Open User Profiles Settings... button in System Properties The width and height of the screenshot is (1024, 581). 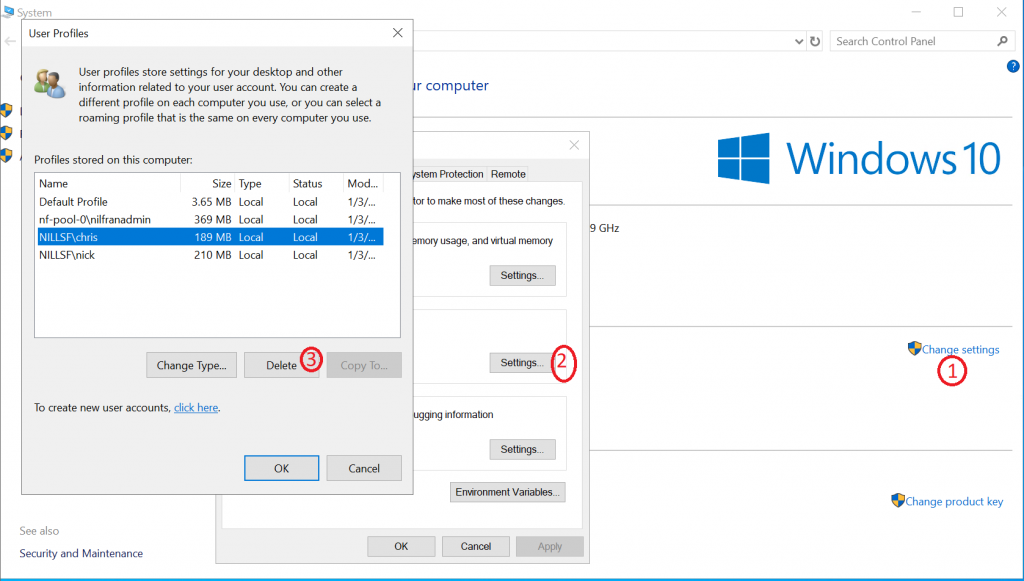point(522,362)
